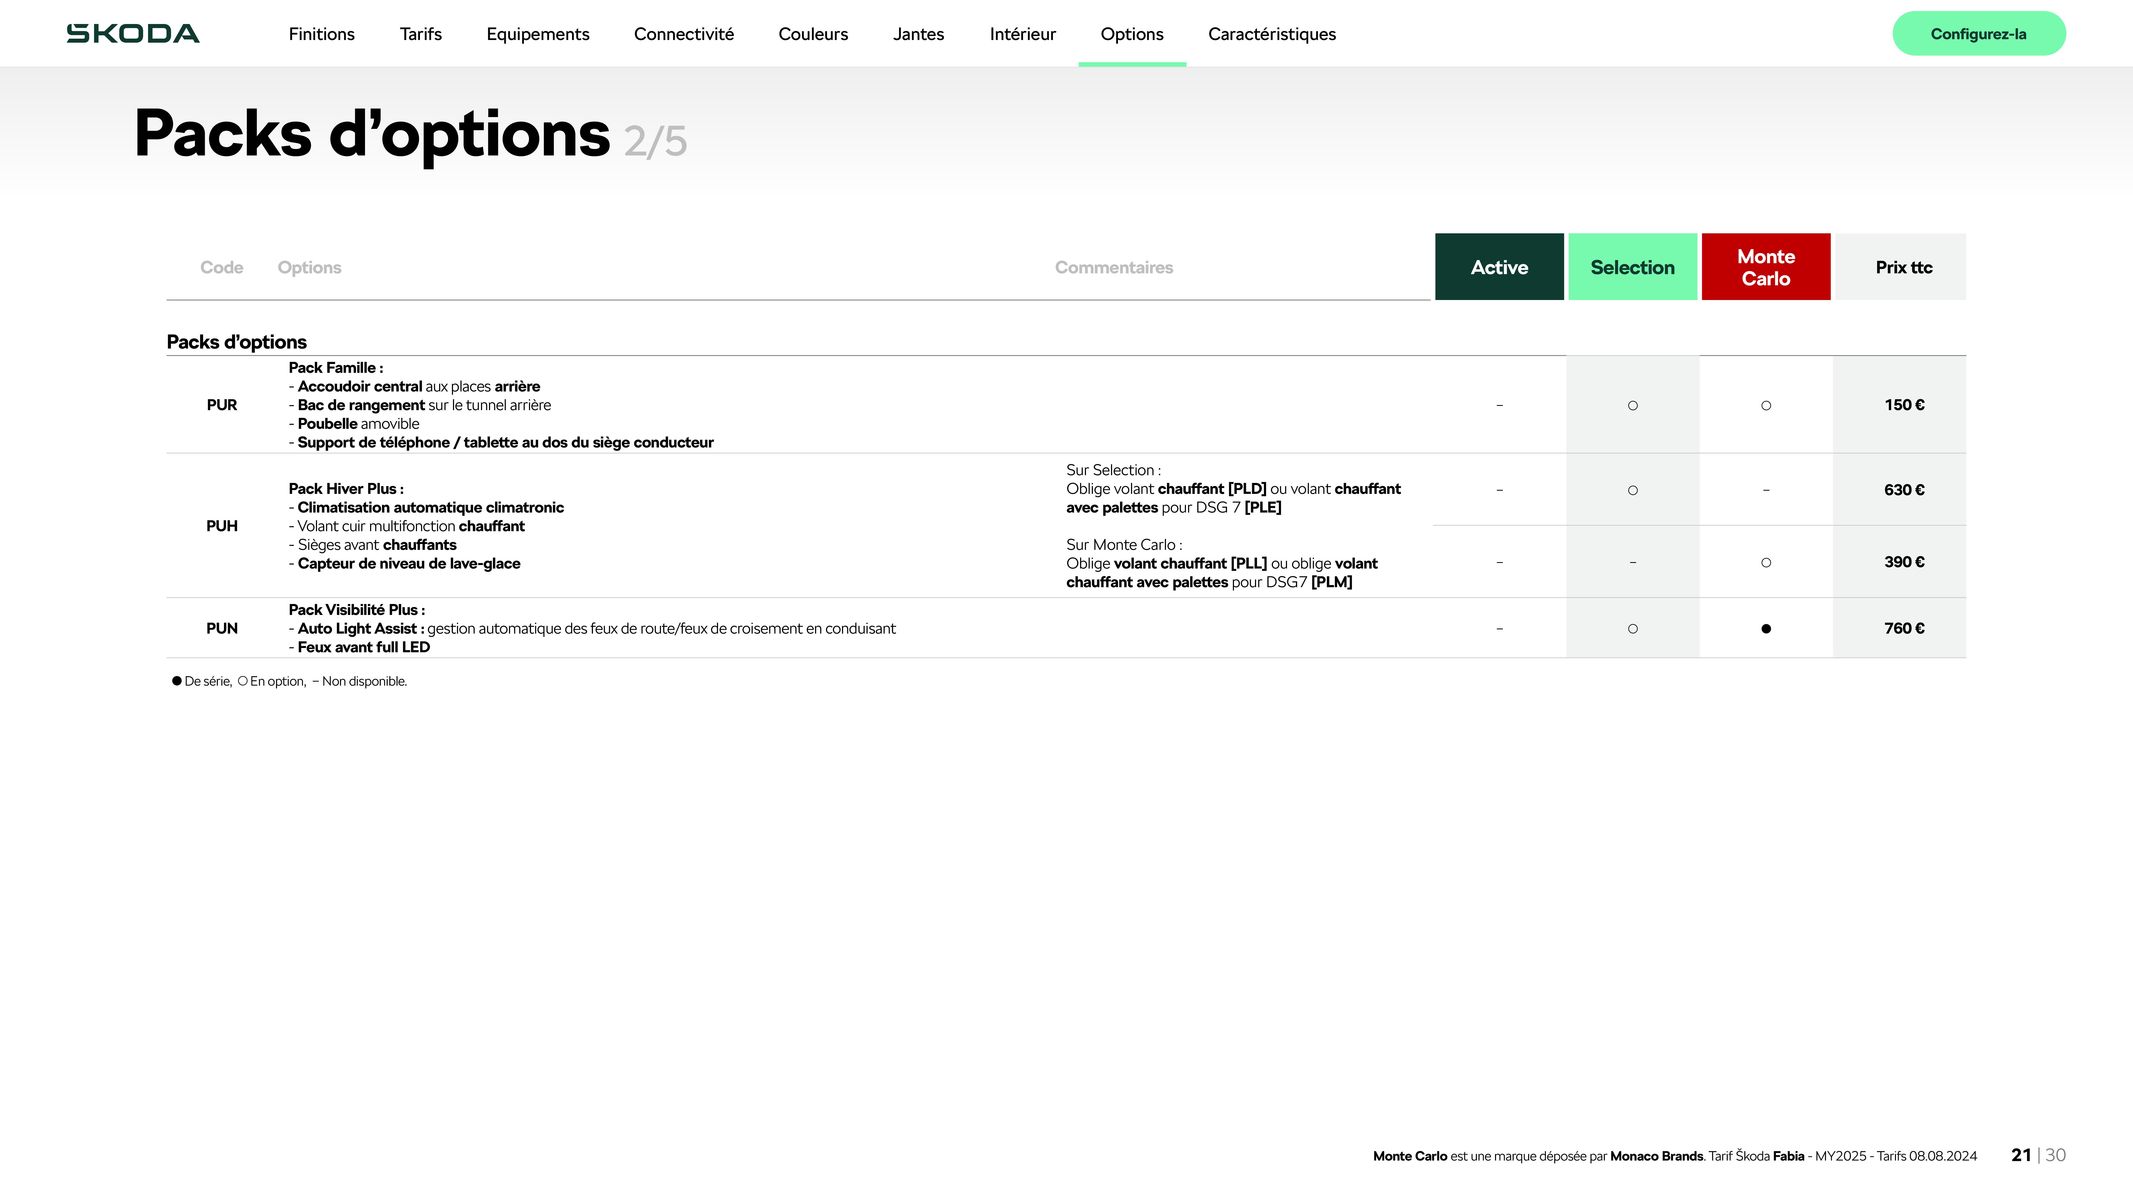Screen dimensions: 2133x1200
Task: Click the 760 € price
Action: click(1903, 628)
